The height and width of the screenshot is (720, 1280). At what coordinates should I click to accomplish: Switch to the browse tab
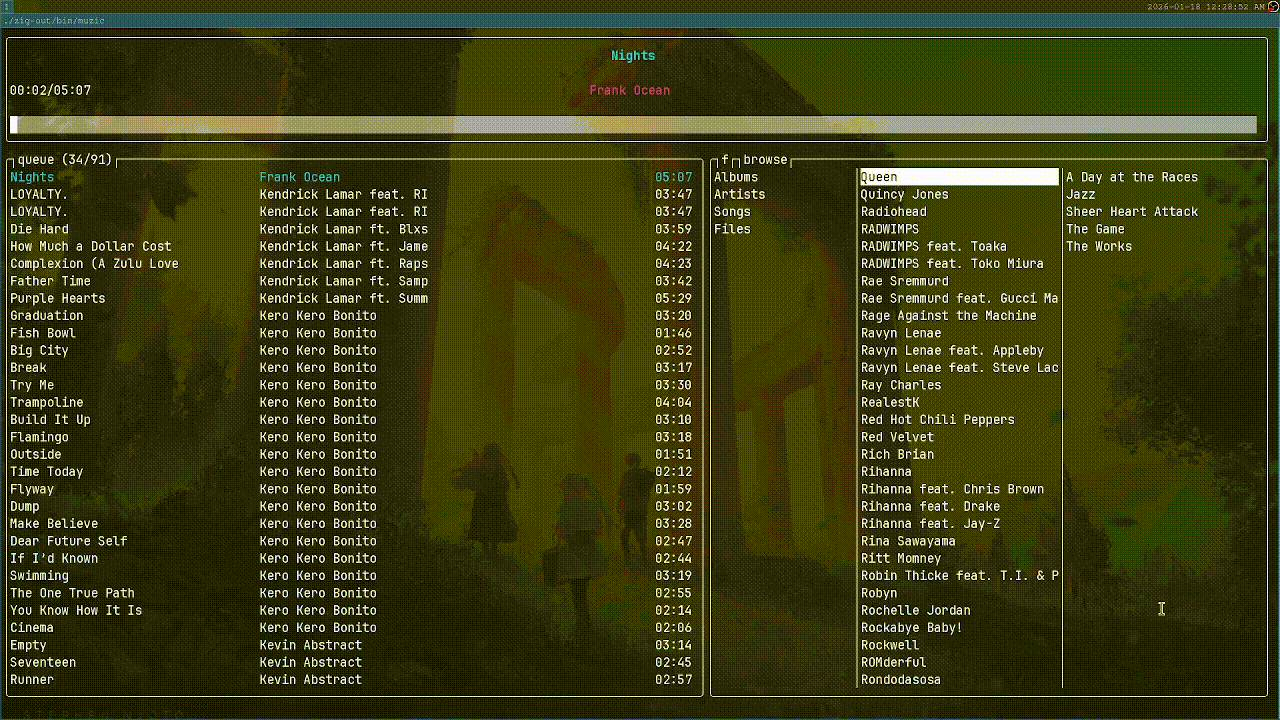pos(765,160)
